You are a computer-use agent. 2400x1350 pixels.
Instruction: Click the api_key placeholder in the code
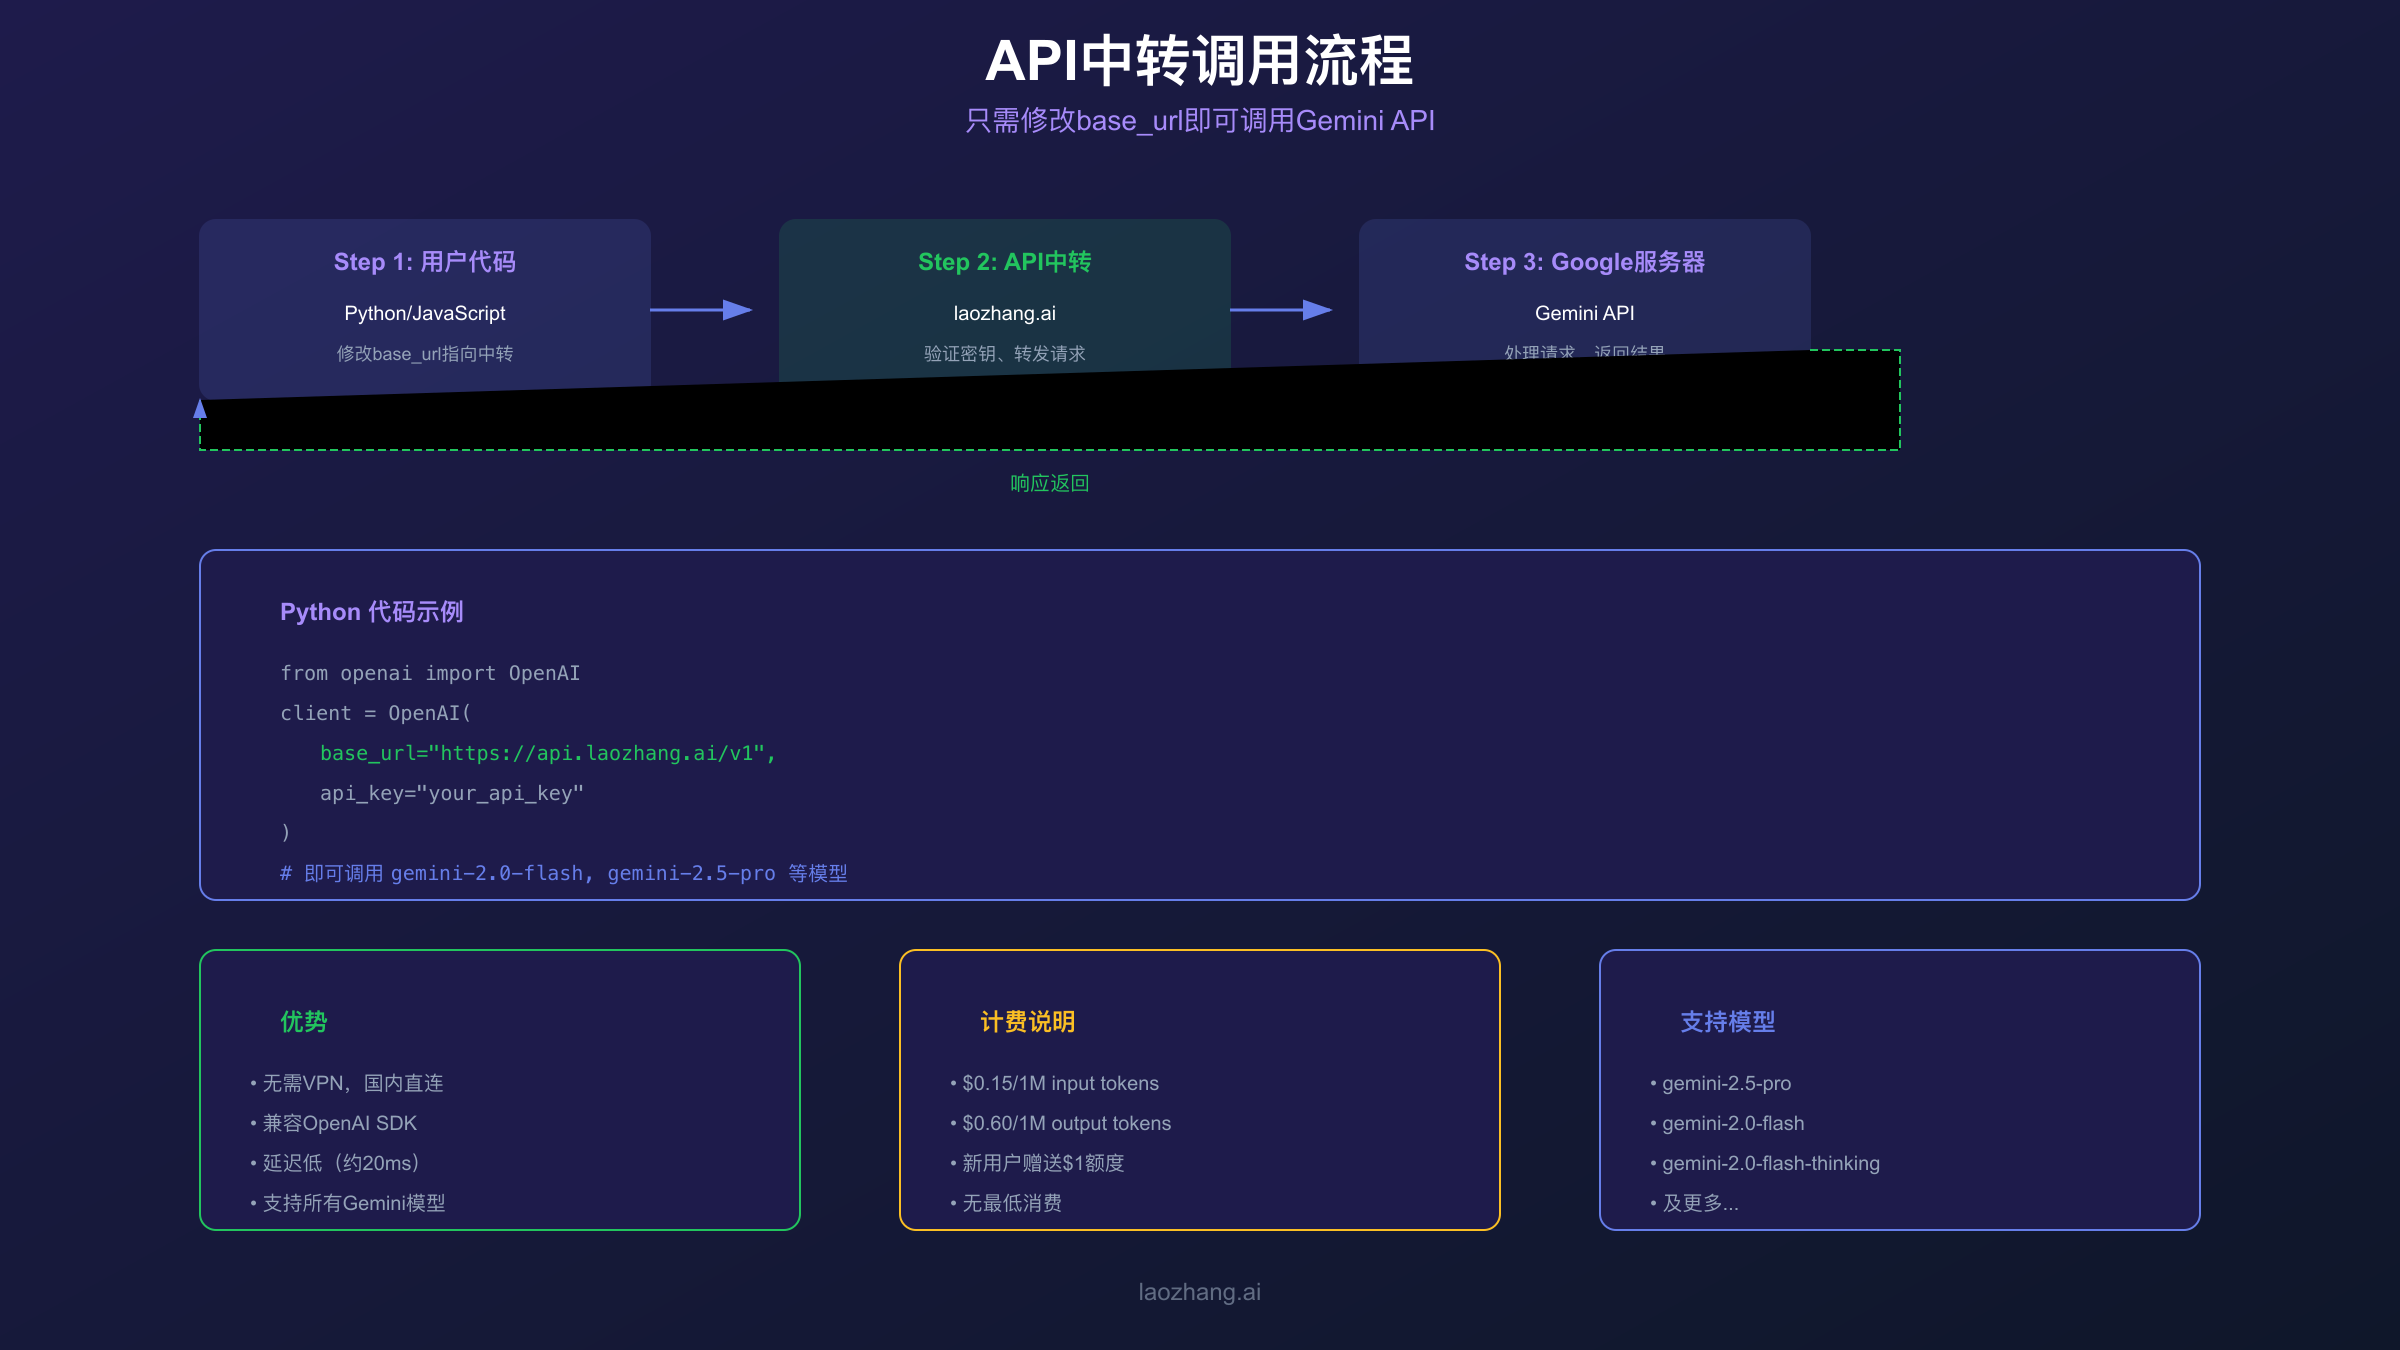click(x=451, y=793)
